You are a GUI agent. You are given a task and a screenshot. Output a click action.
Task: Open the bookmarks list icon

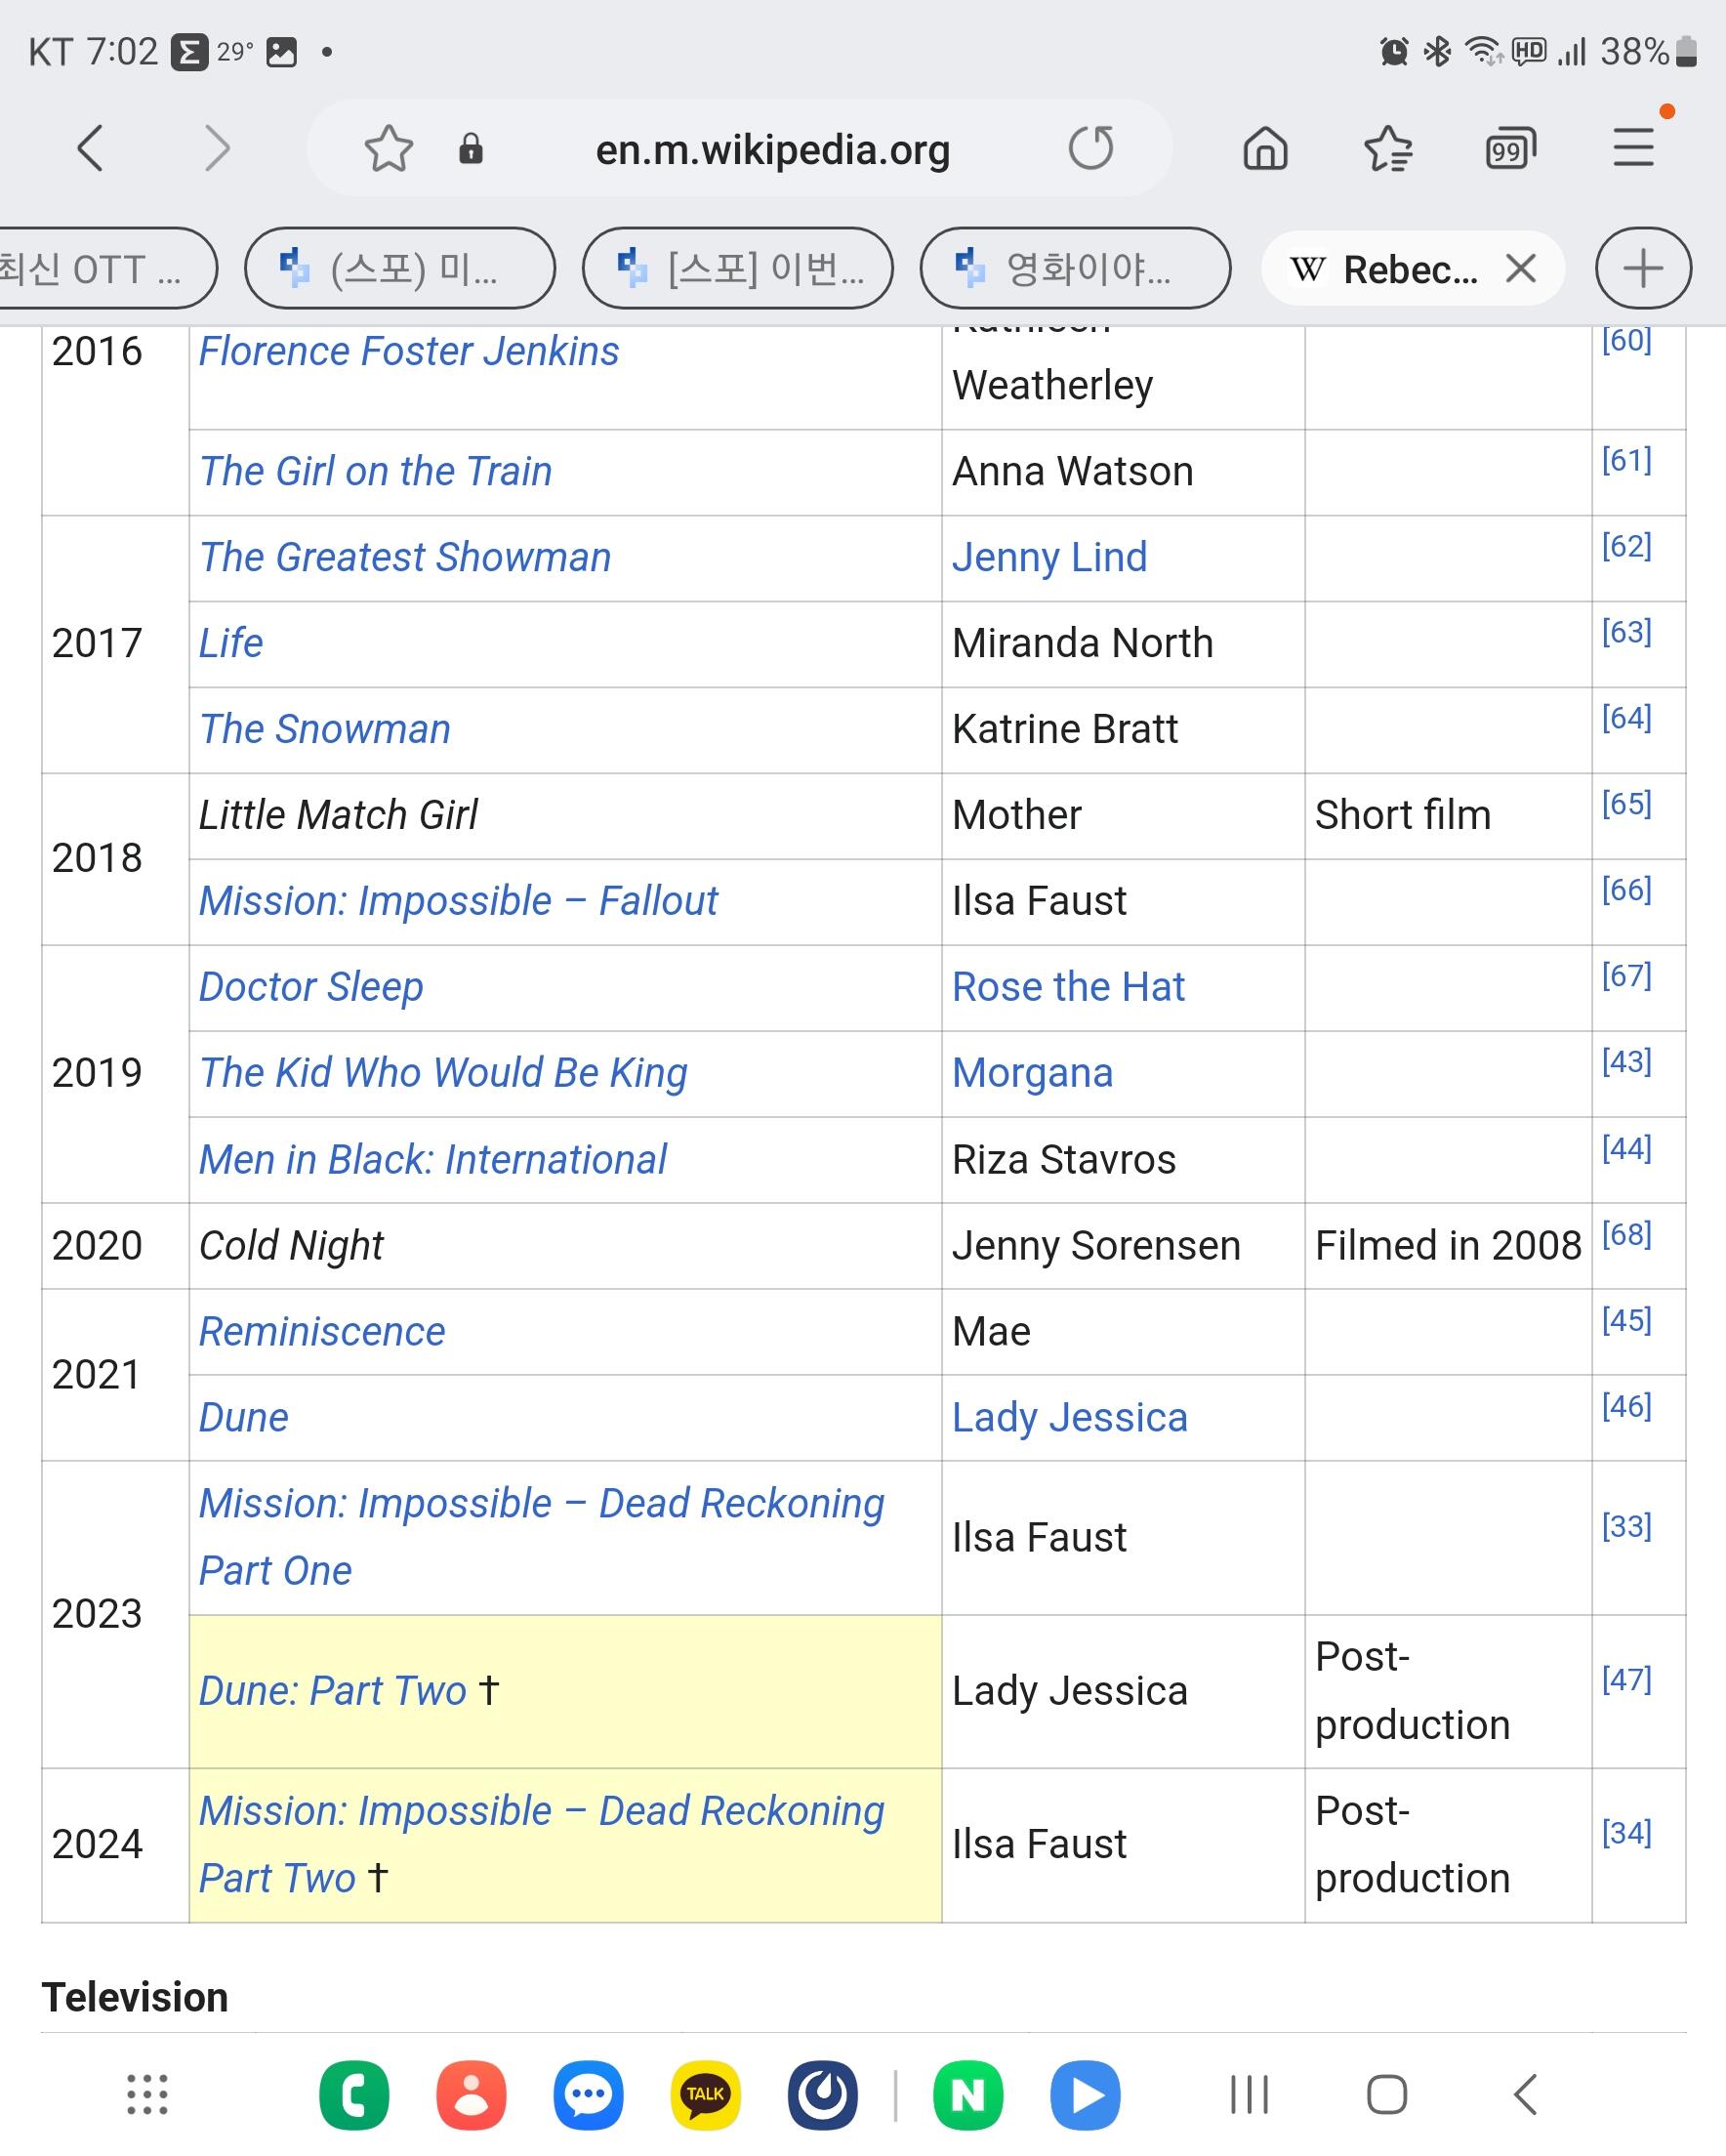pyautogui.click(x=1388, y=149)
